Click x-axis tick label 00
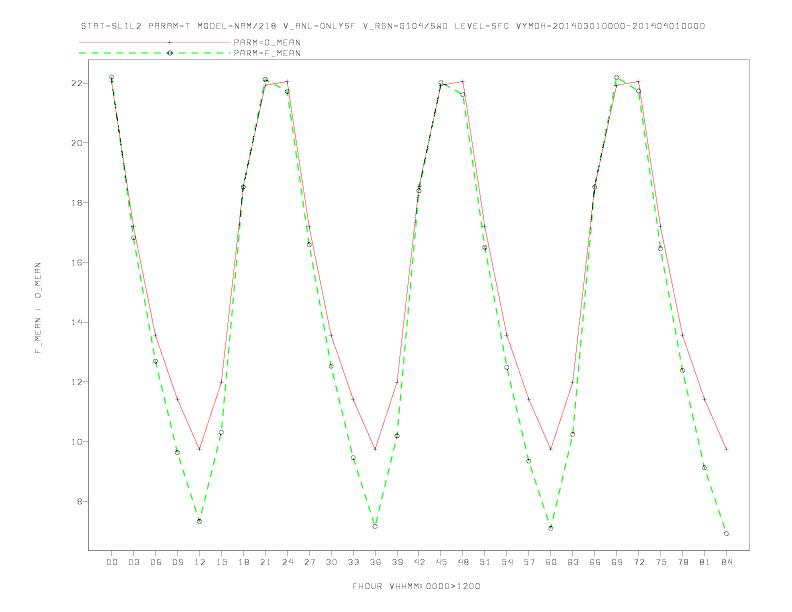Image resolution: width=792 pixels, height=612 pixels. point(112,562)
